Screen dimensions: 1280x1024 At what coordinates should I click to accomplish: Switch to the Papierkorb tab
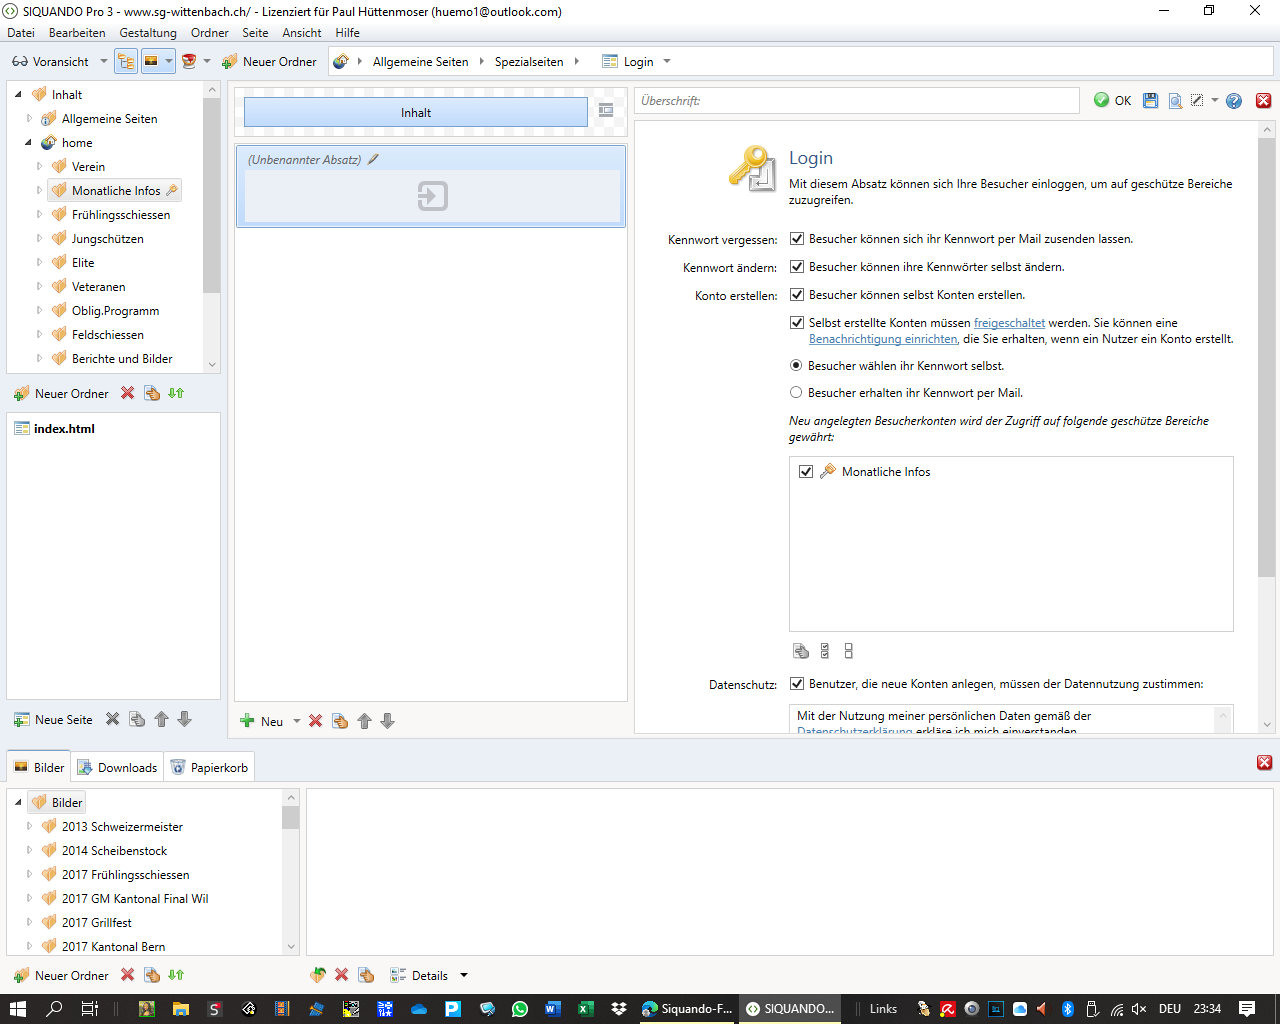click(209, 767)
